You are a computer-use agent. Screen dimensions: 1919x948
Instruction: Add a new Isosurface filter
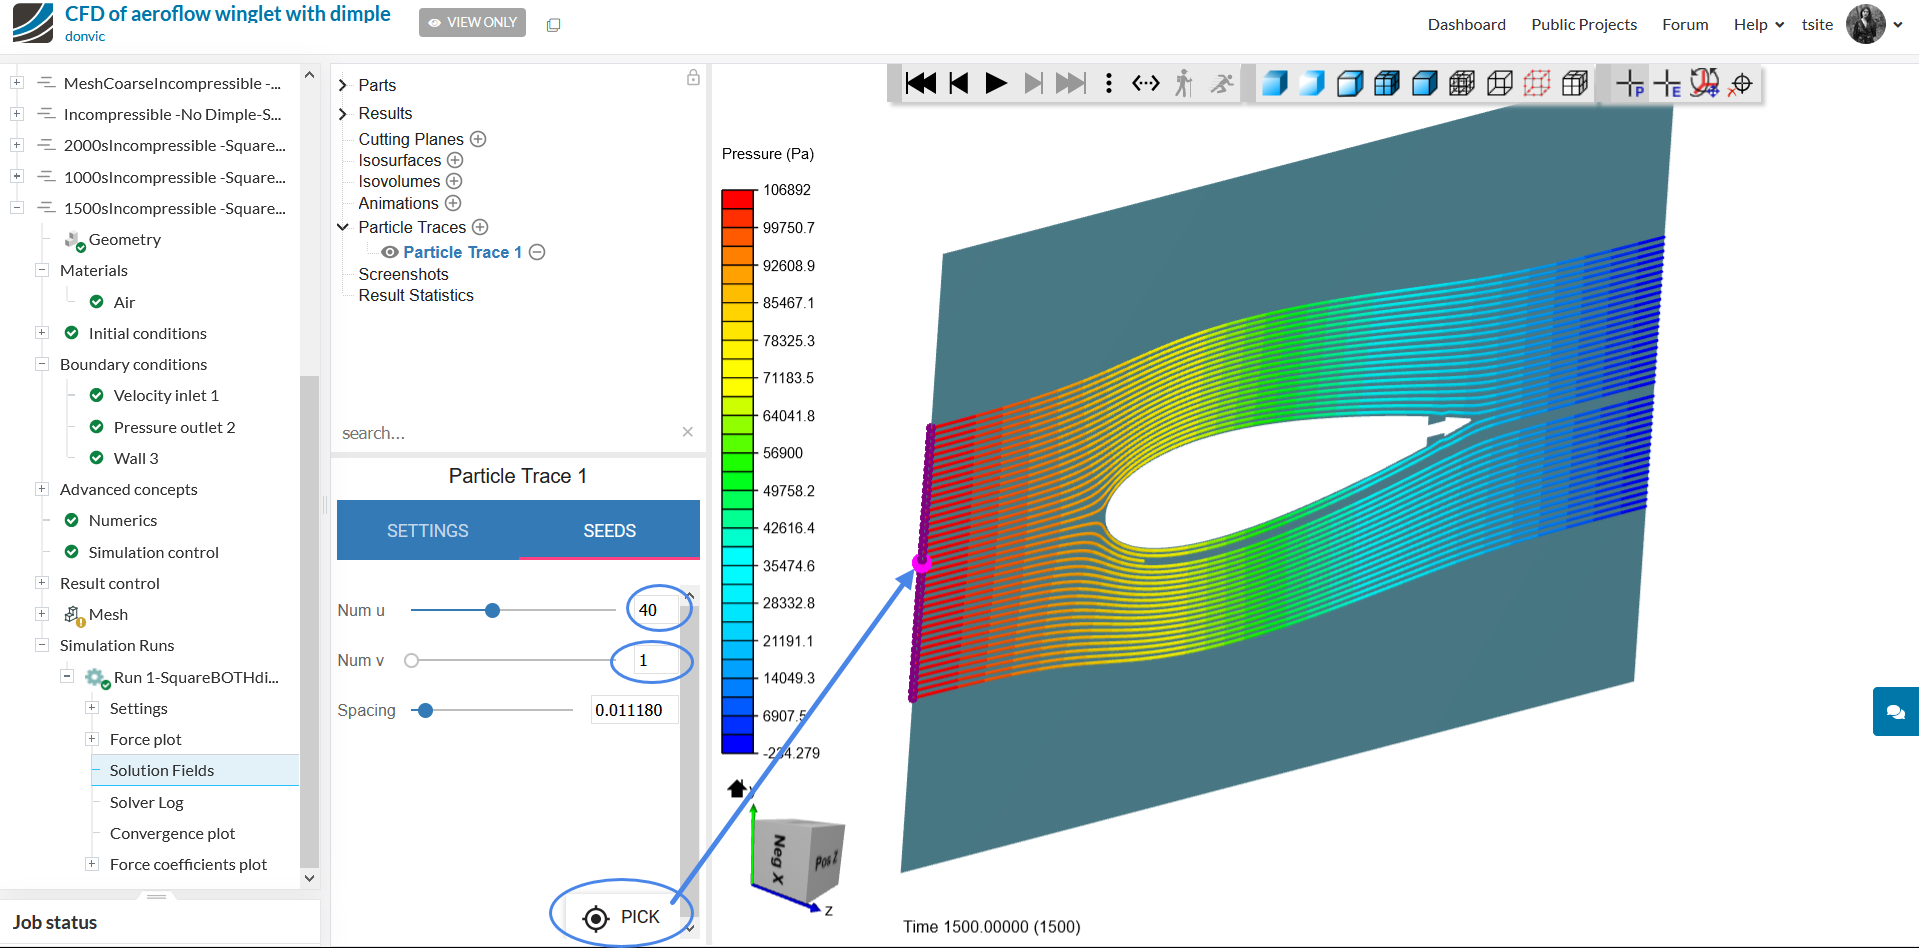[455, 160]
